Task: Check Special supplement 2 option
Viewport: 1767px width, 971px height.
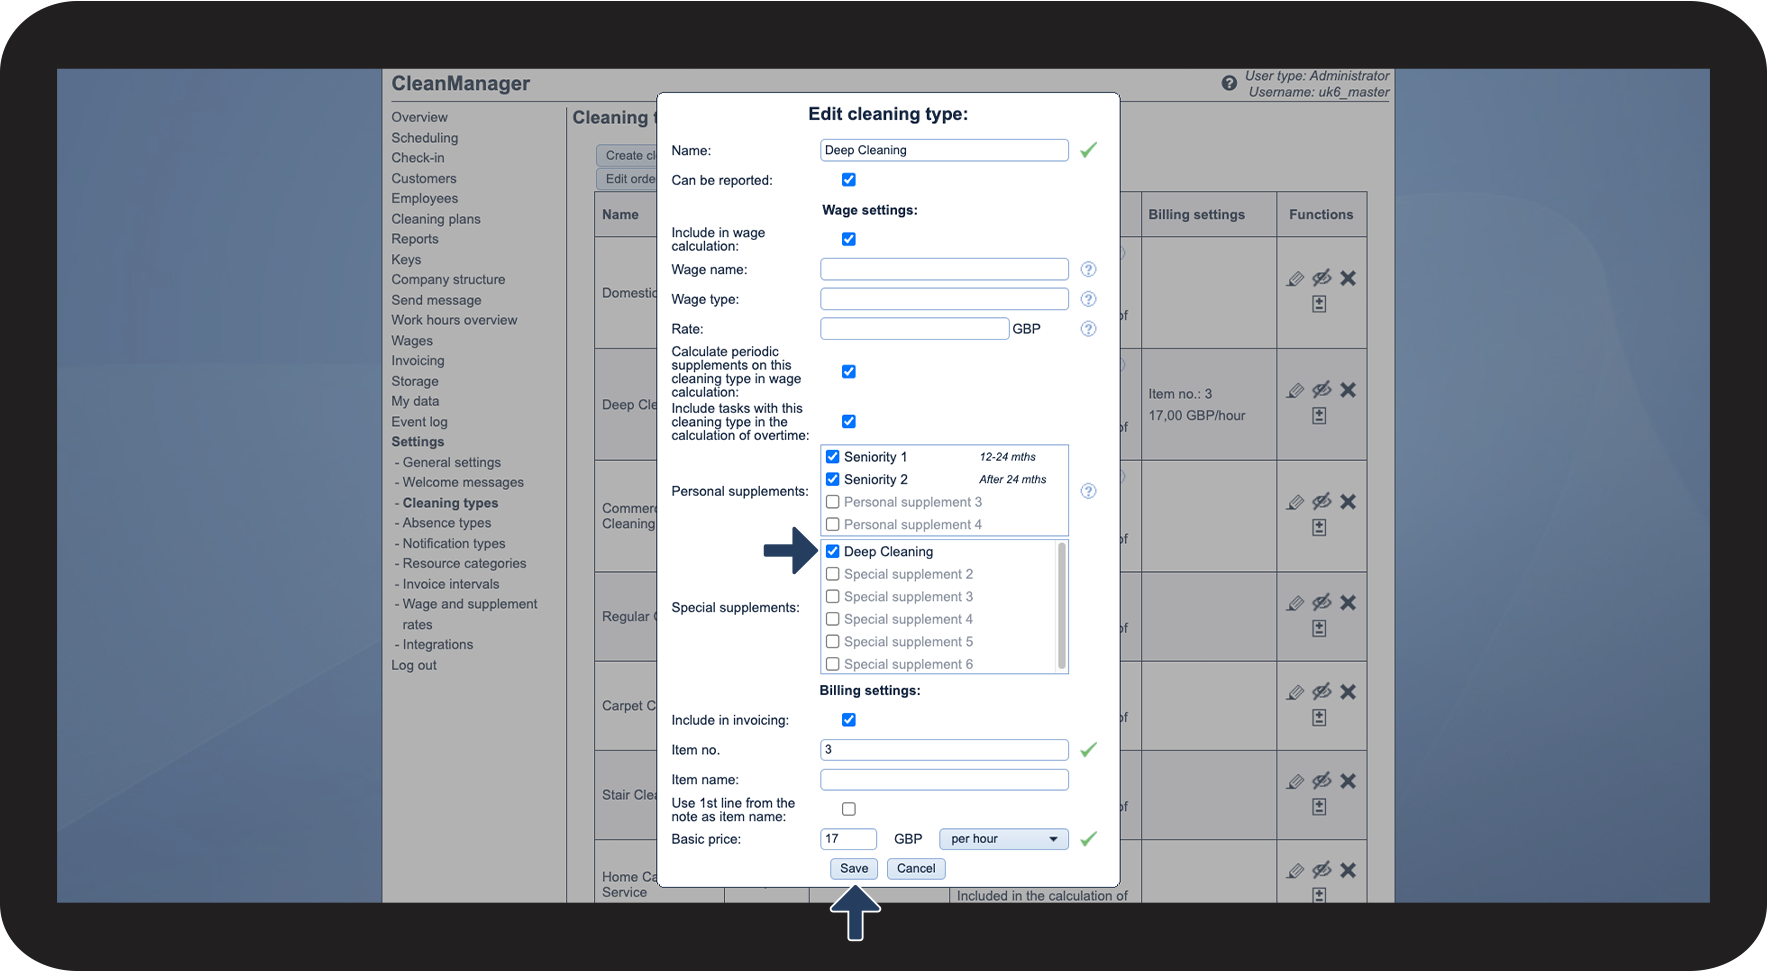Action: point(832,574)
